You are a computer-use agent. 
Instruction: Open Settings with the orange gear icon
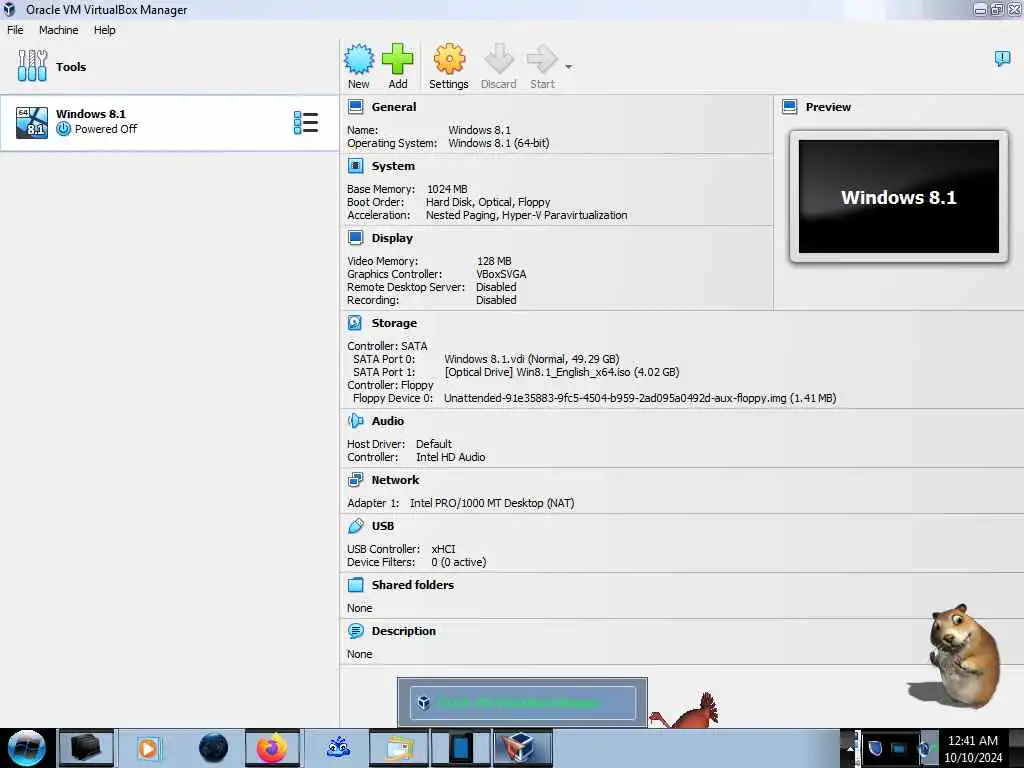pyautogui.click(x=449, y=59)
